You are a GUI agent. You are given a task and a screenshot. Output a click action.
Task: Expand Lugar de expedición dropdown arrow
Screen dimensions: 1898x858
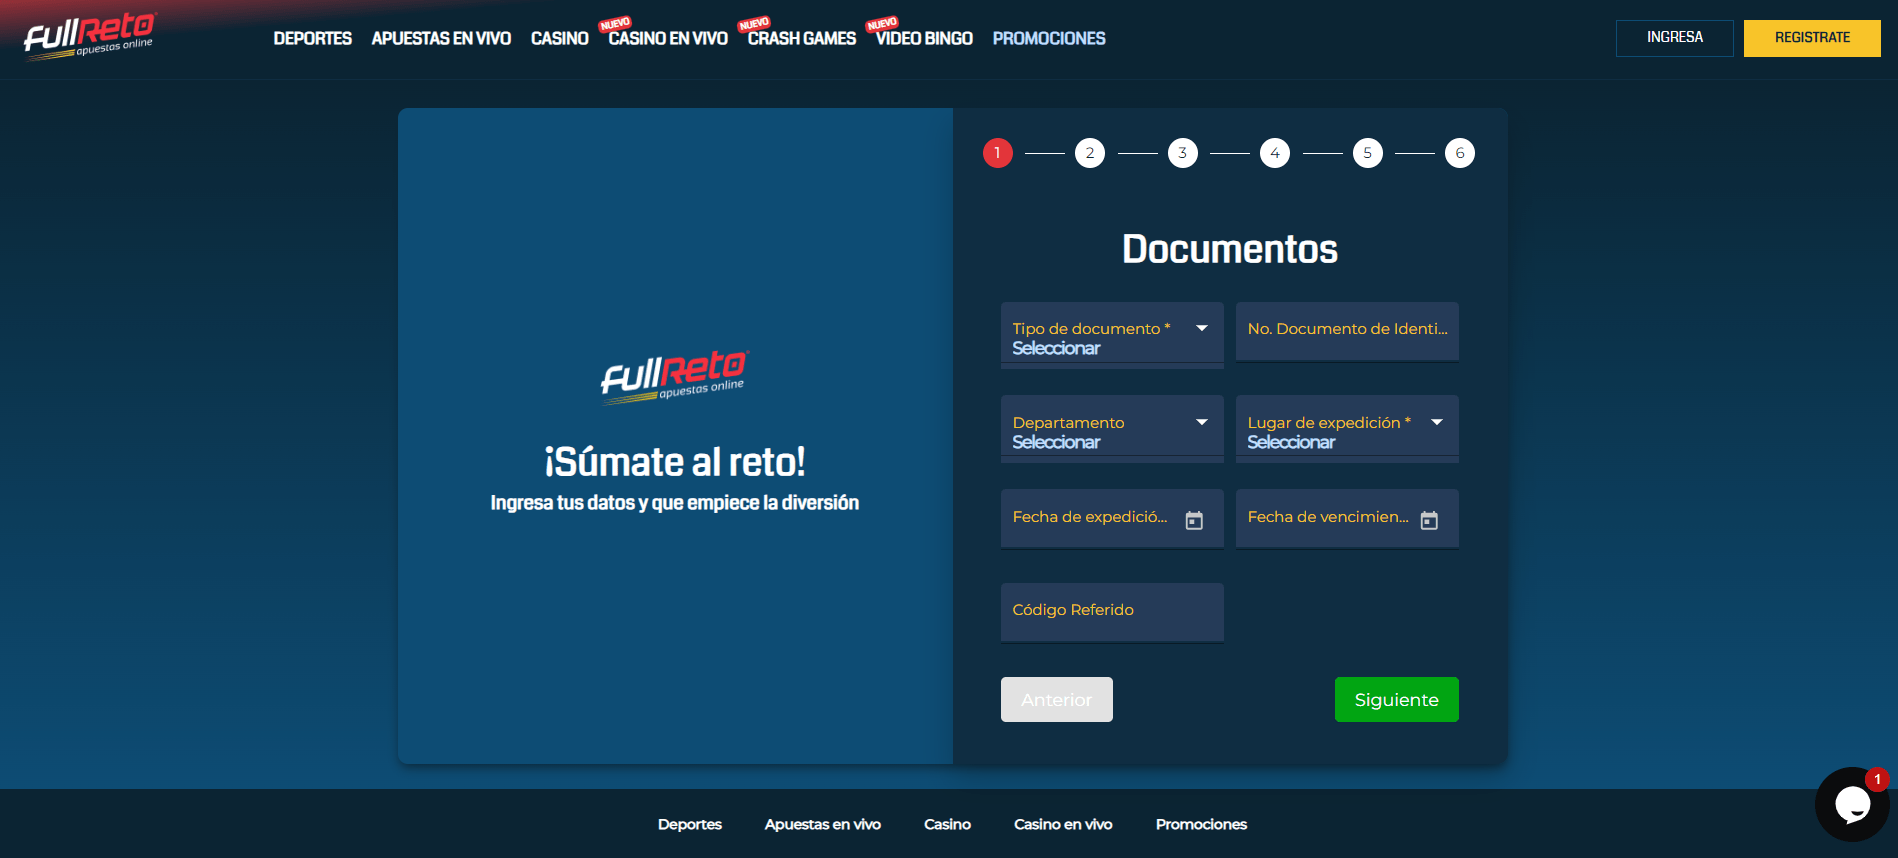coord(1437,422)
